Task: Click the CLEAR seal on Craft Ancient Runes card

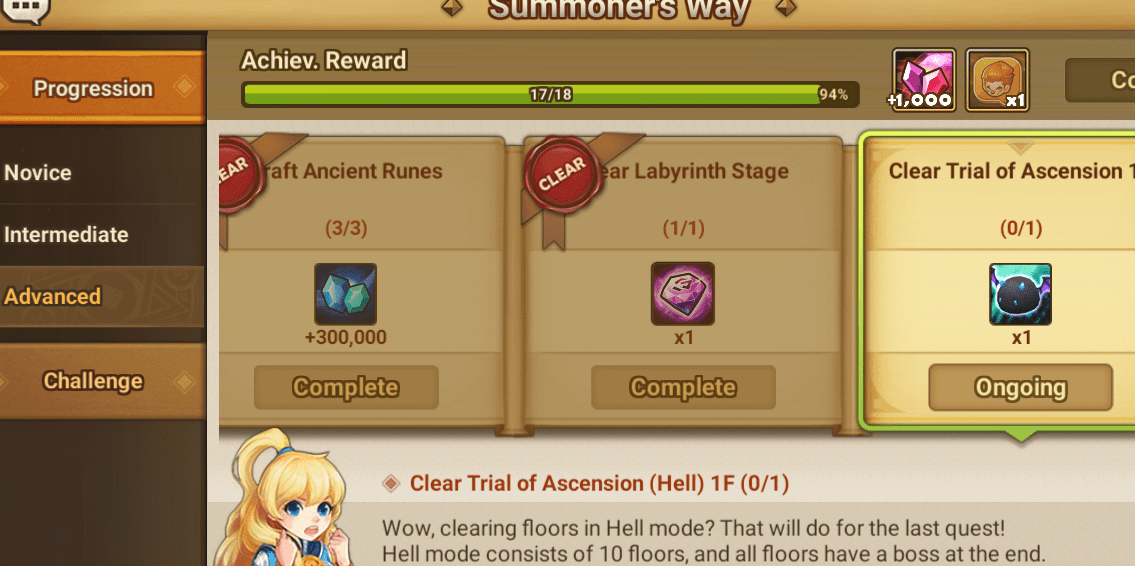Action: (235, 174)
